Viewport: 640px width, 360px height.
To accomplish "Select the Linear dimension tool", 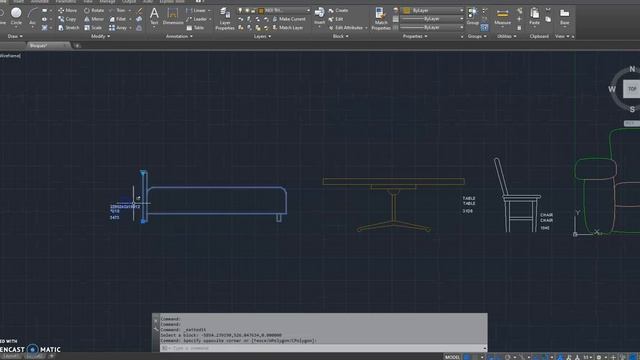I will click(196, 11).
